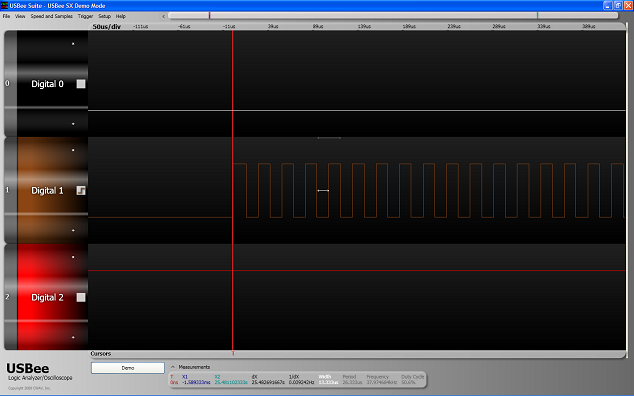Image resolution: width=634 pixels, height=396 pixels.
Task: Toggle Digital 2 trigger setting box
Action: [x=81, y=297]
